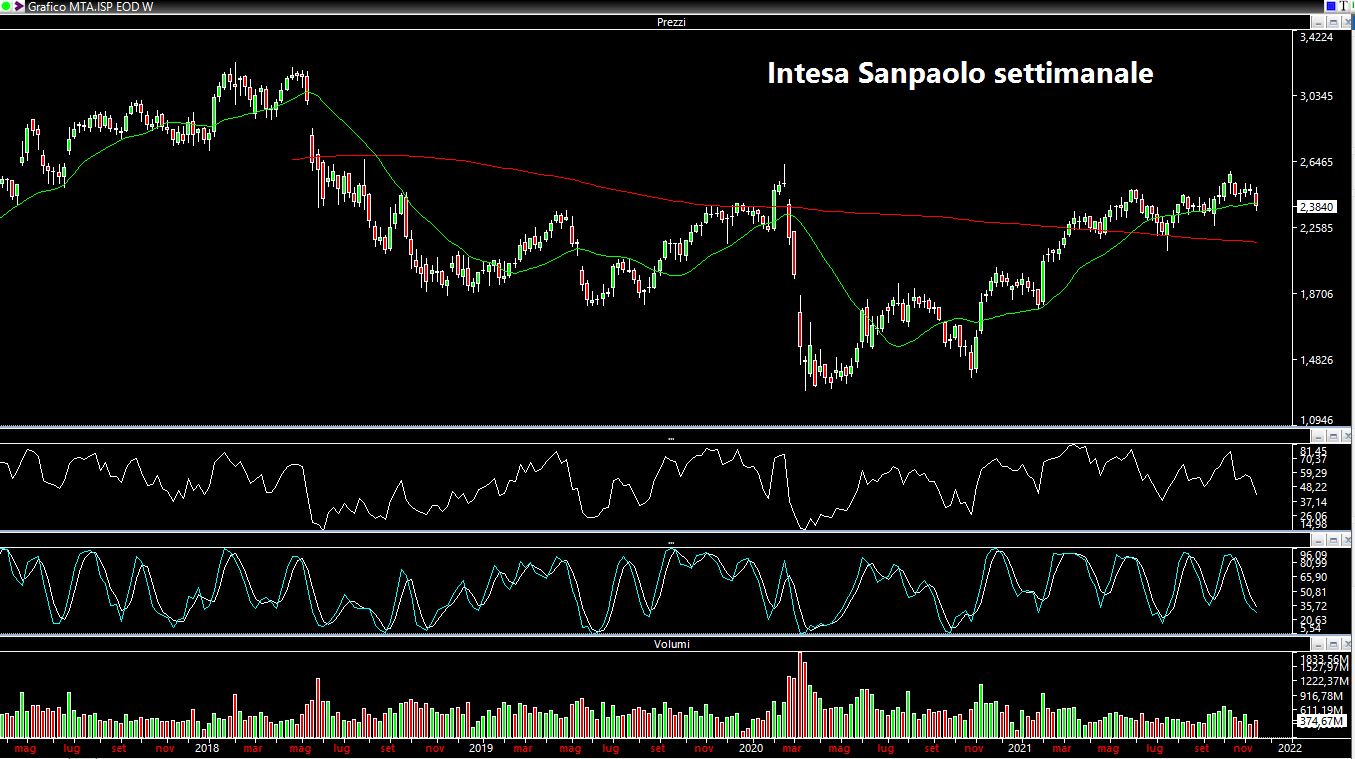Maximize the Prezzi chart panel
Screen dimensions: 1355x759
(1331, 22)
